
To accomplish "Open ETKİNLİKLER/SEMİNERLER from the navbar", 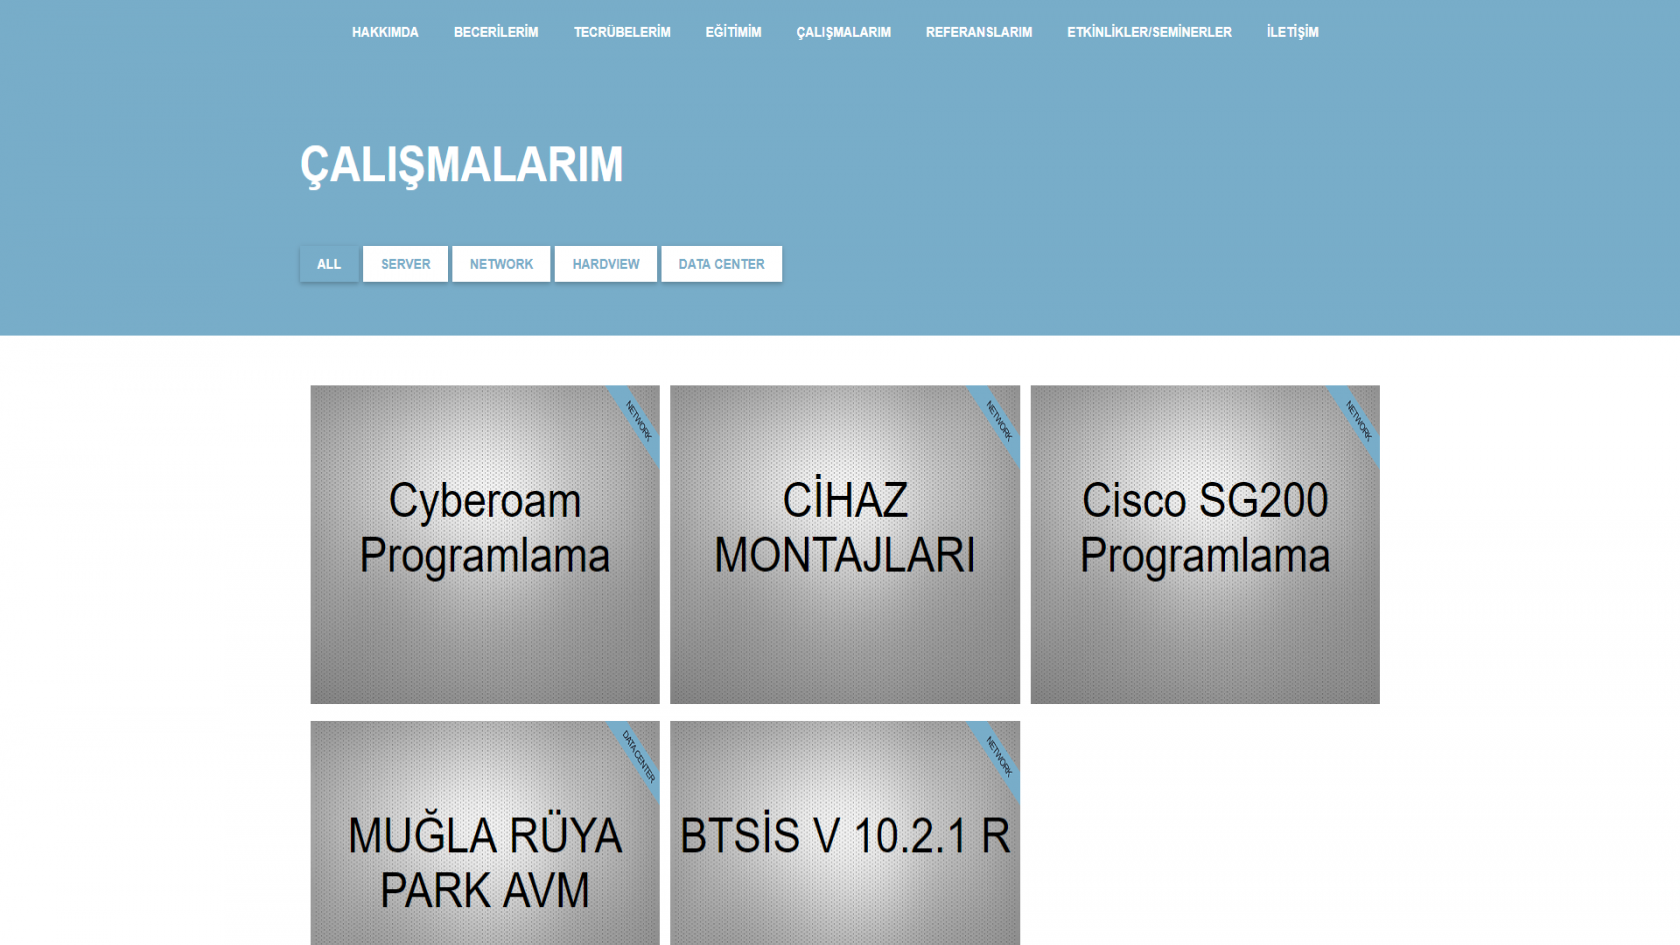I will [x=1149, y=32].
